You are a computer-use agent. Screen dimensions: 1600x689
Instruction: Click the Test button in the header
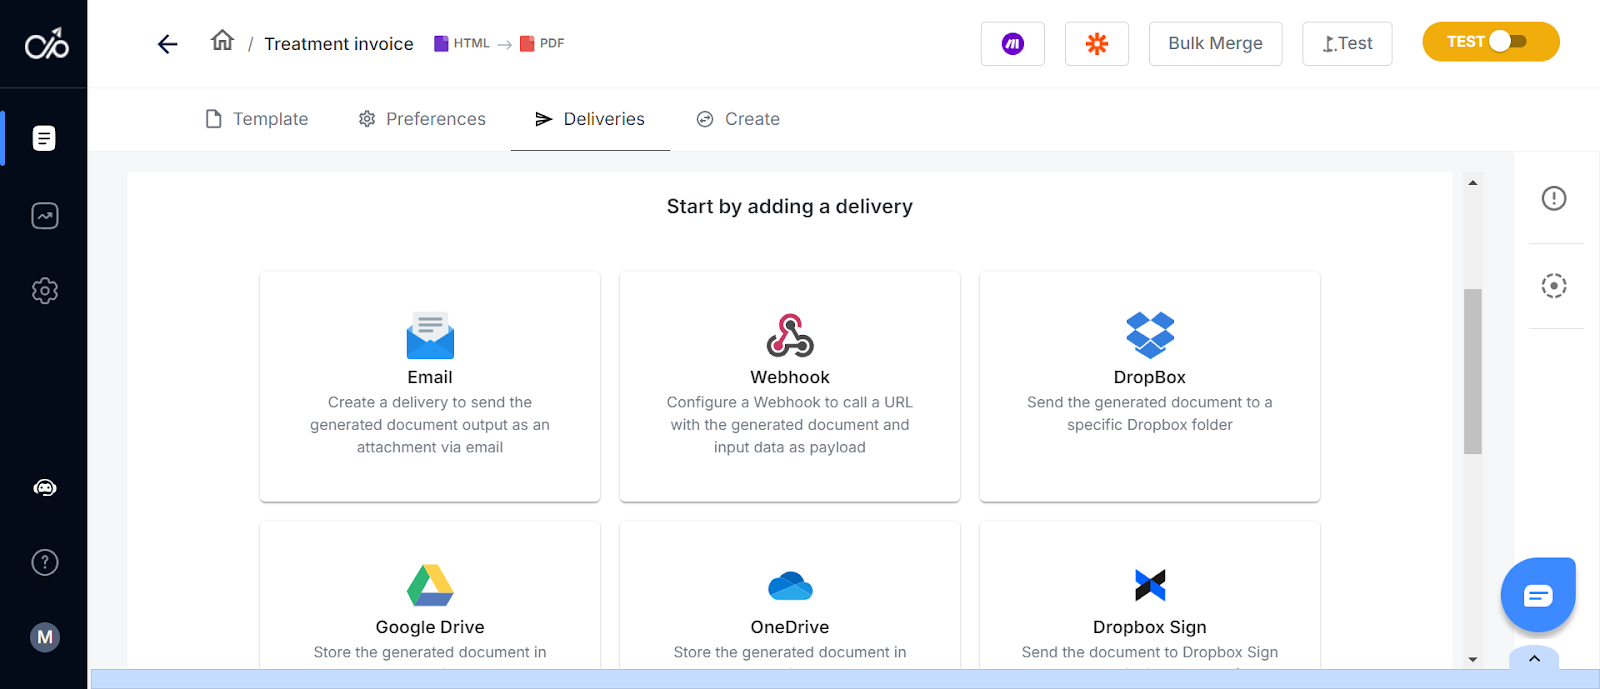coord(1347,44)
